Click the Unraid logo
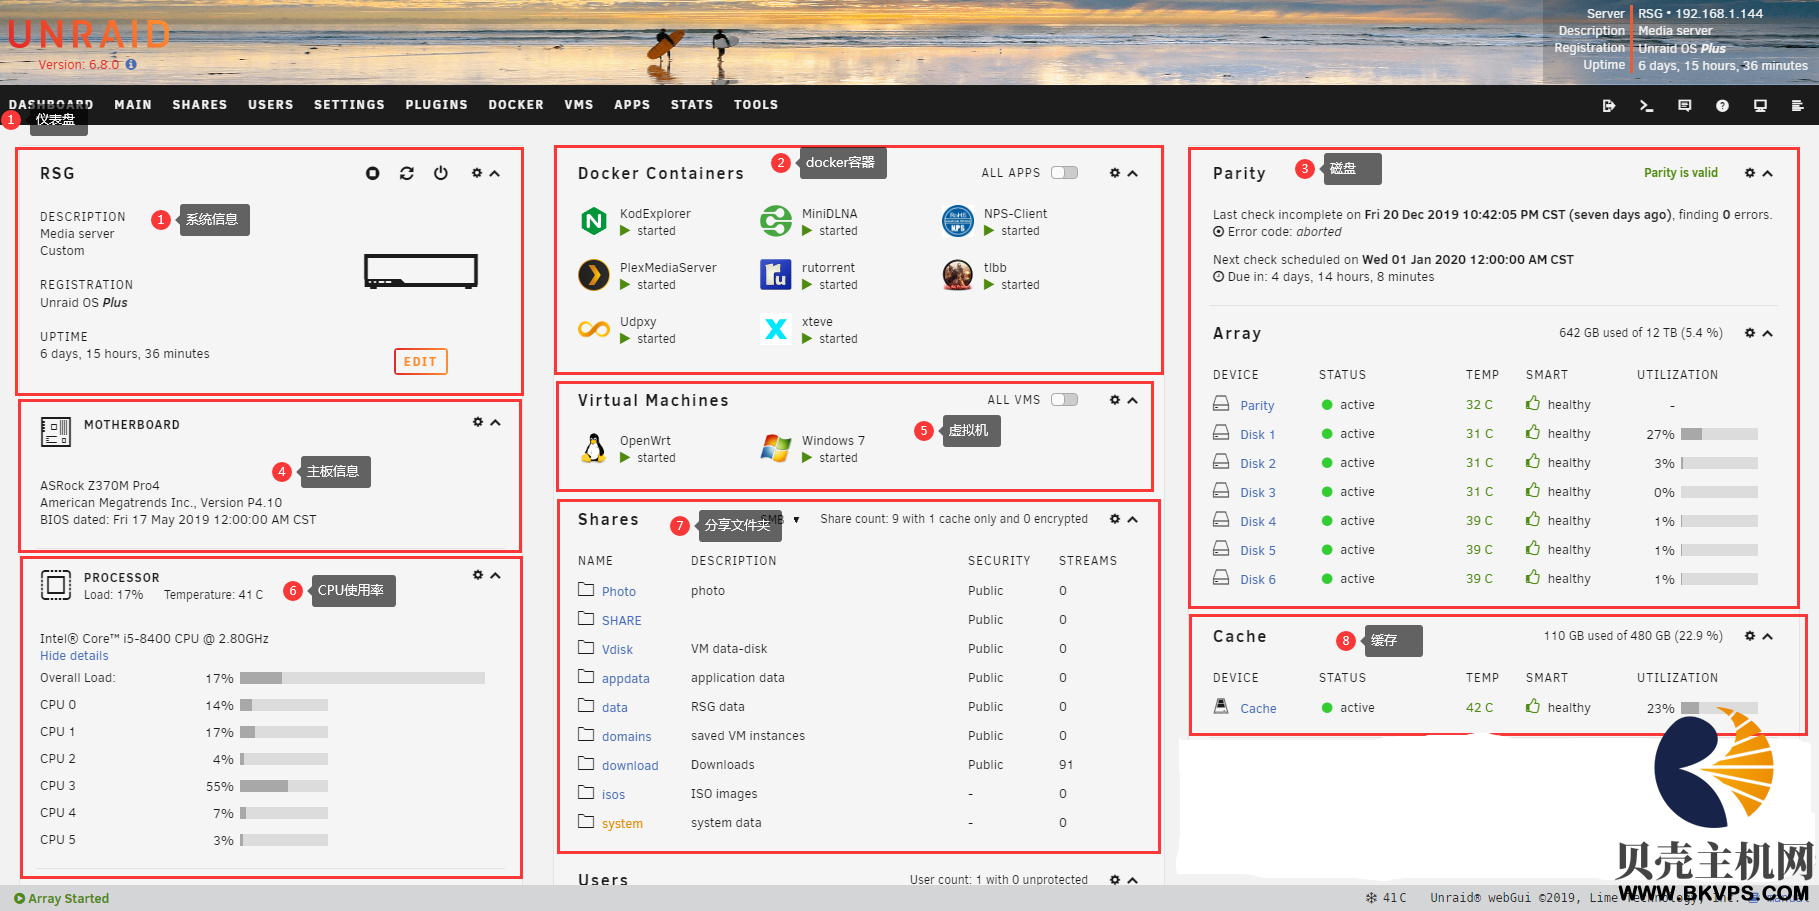This screenshot has width=1819, height=911. tap(89, 35)
